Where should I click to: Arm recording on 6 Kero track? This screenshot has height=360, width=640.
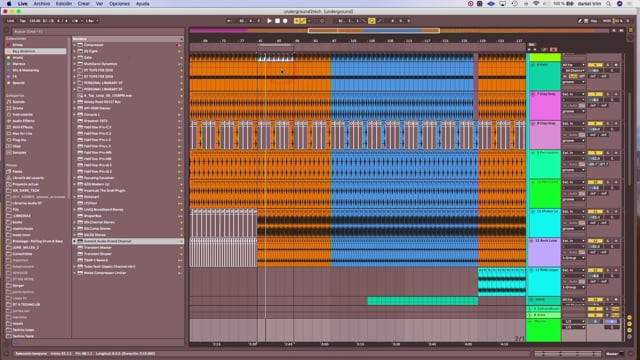click(x=616, y=65)
